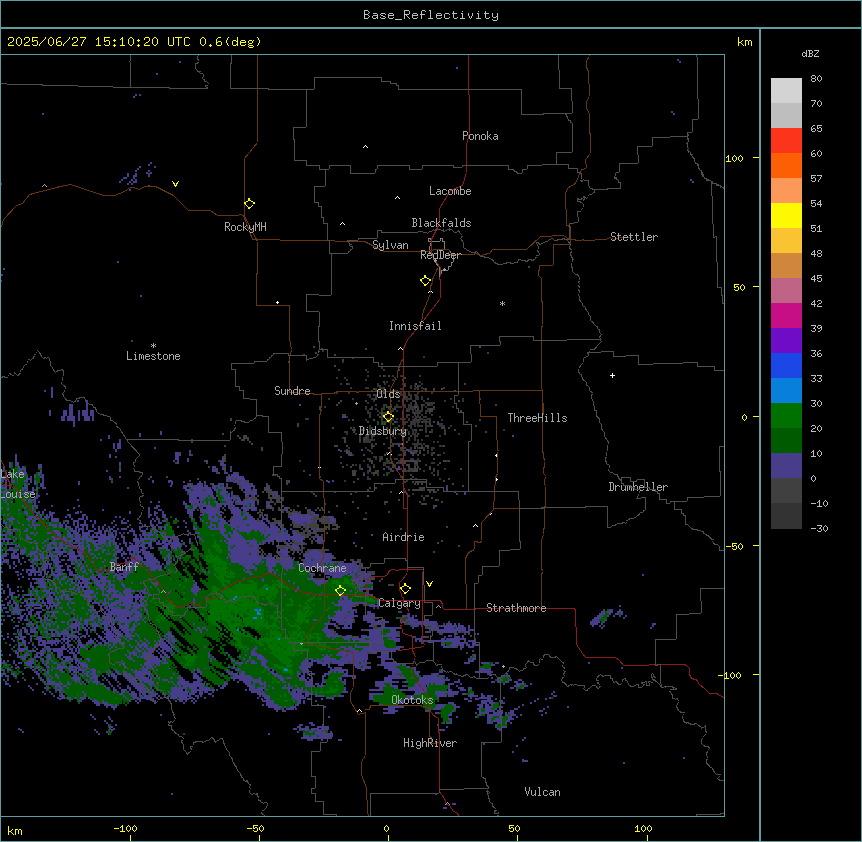Click the Okotoks label
This screenshot has height=842, width=862.
pos(412,700)
